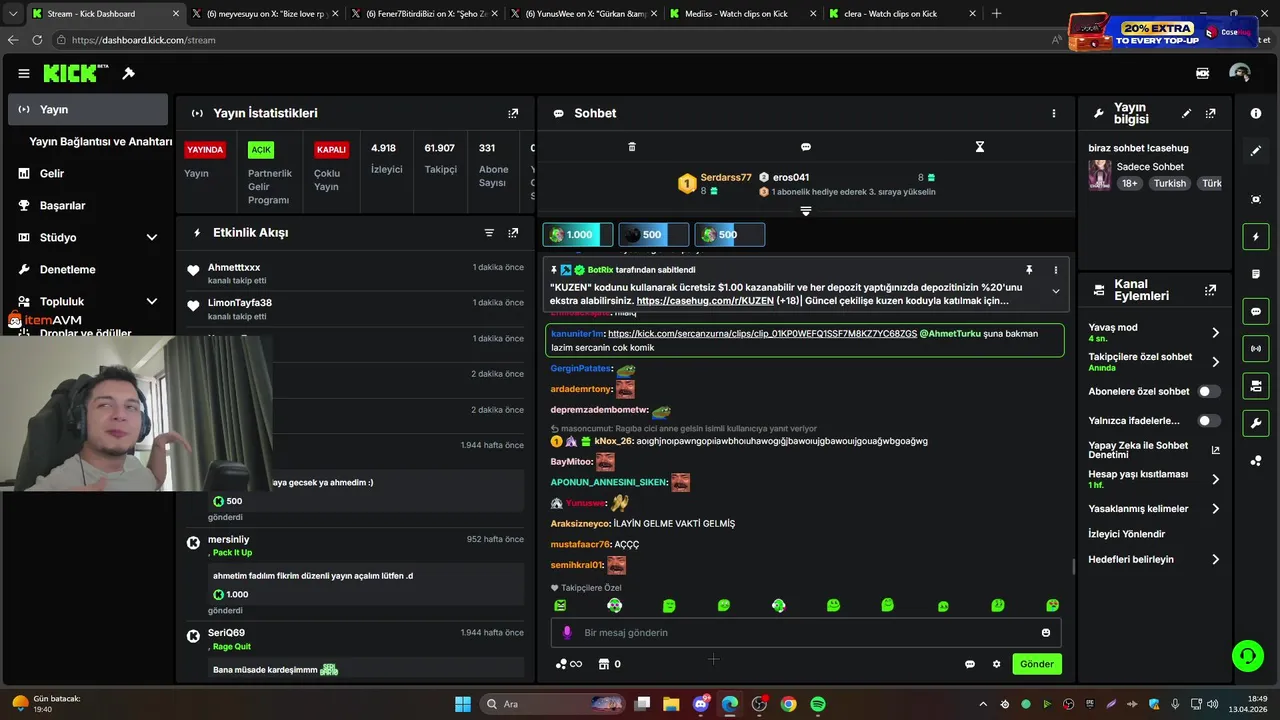Viewport: 1280px width, 720px height.
Task: Click the Gönder send button
Action: [x=1037, y=664]
